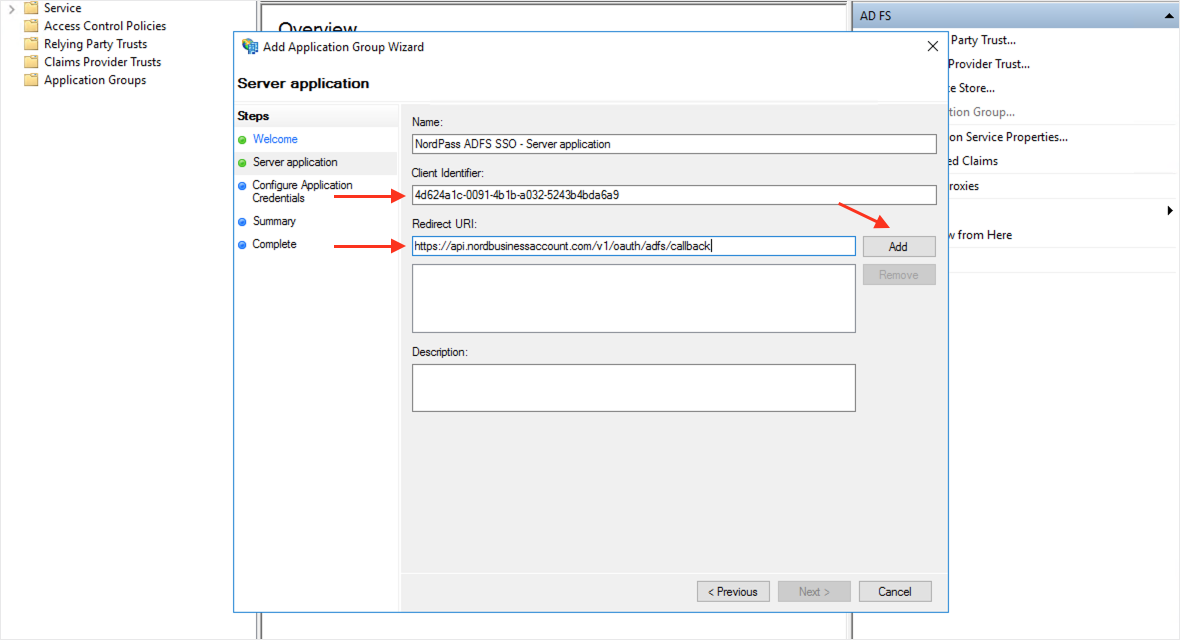The image size is (1180, 640).
Task: Click the Application Groups folder icon
Action: [31, 80]
